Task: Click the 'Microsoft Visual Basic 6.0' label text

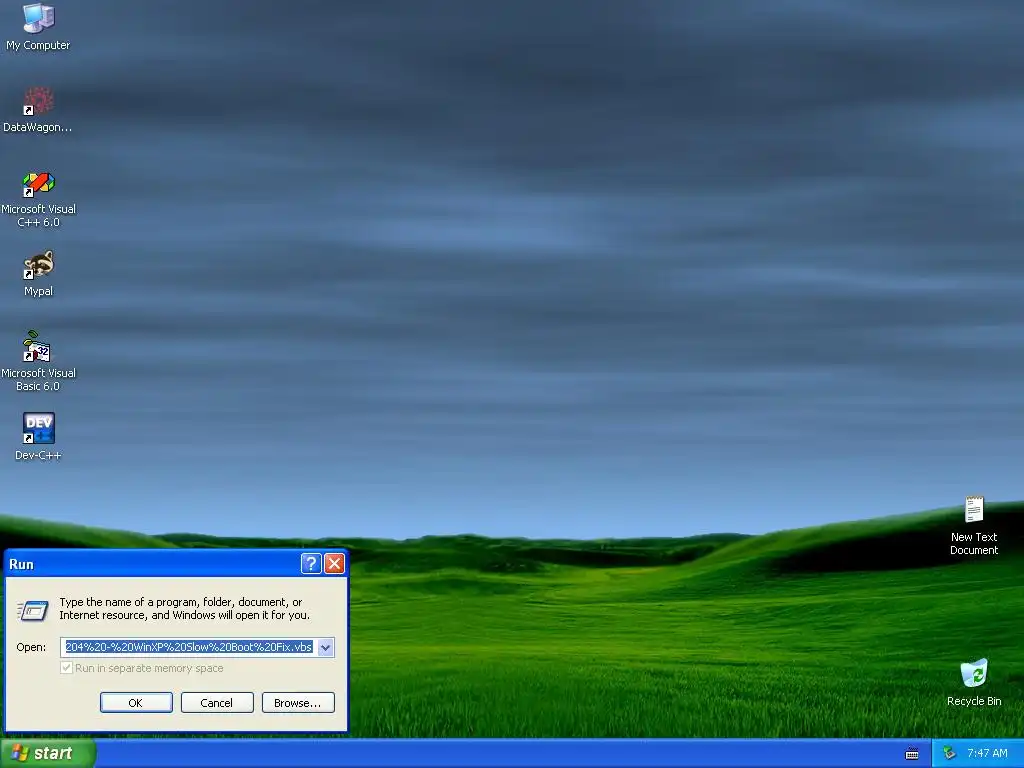Action: 38,379
